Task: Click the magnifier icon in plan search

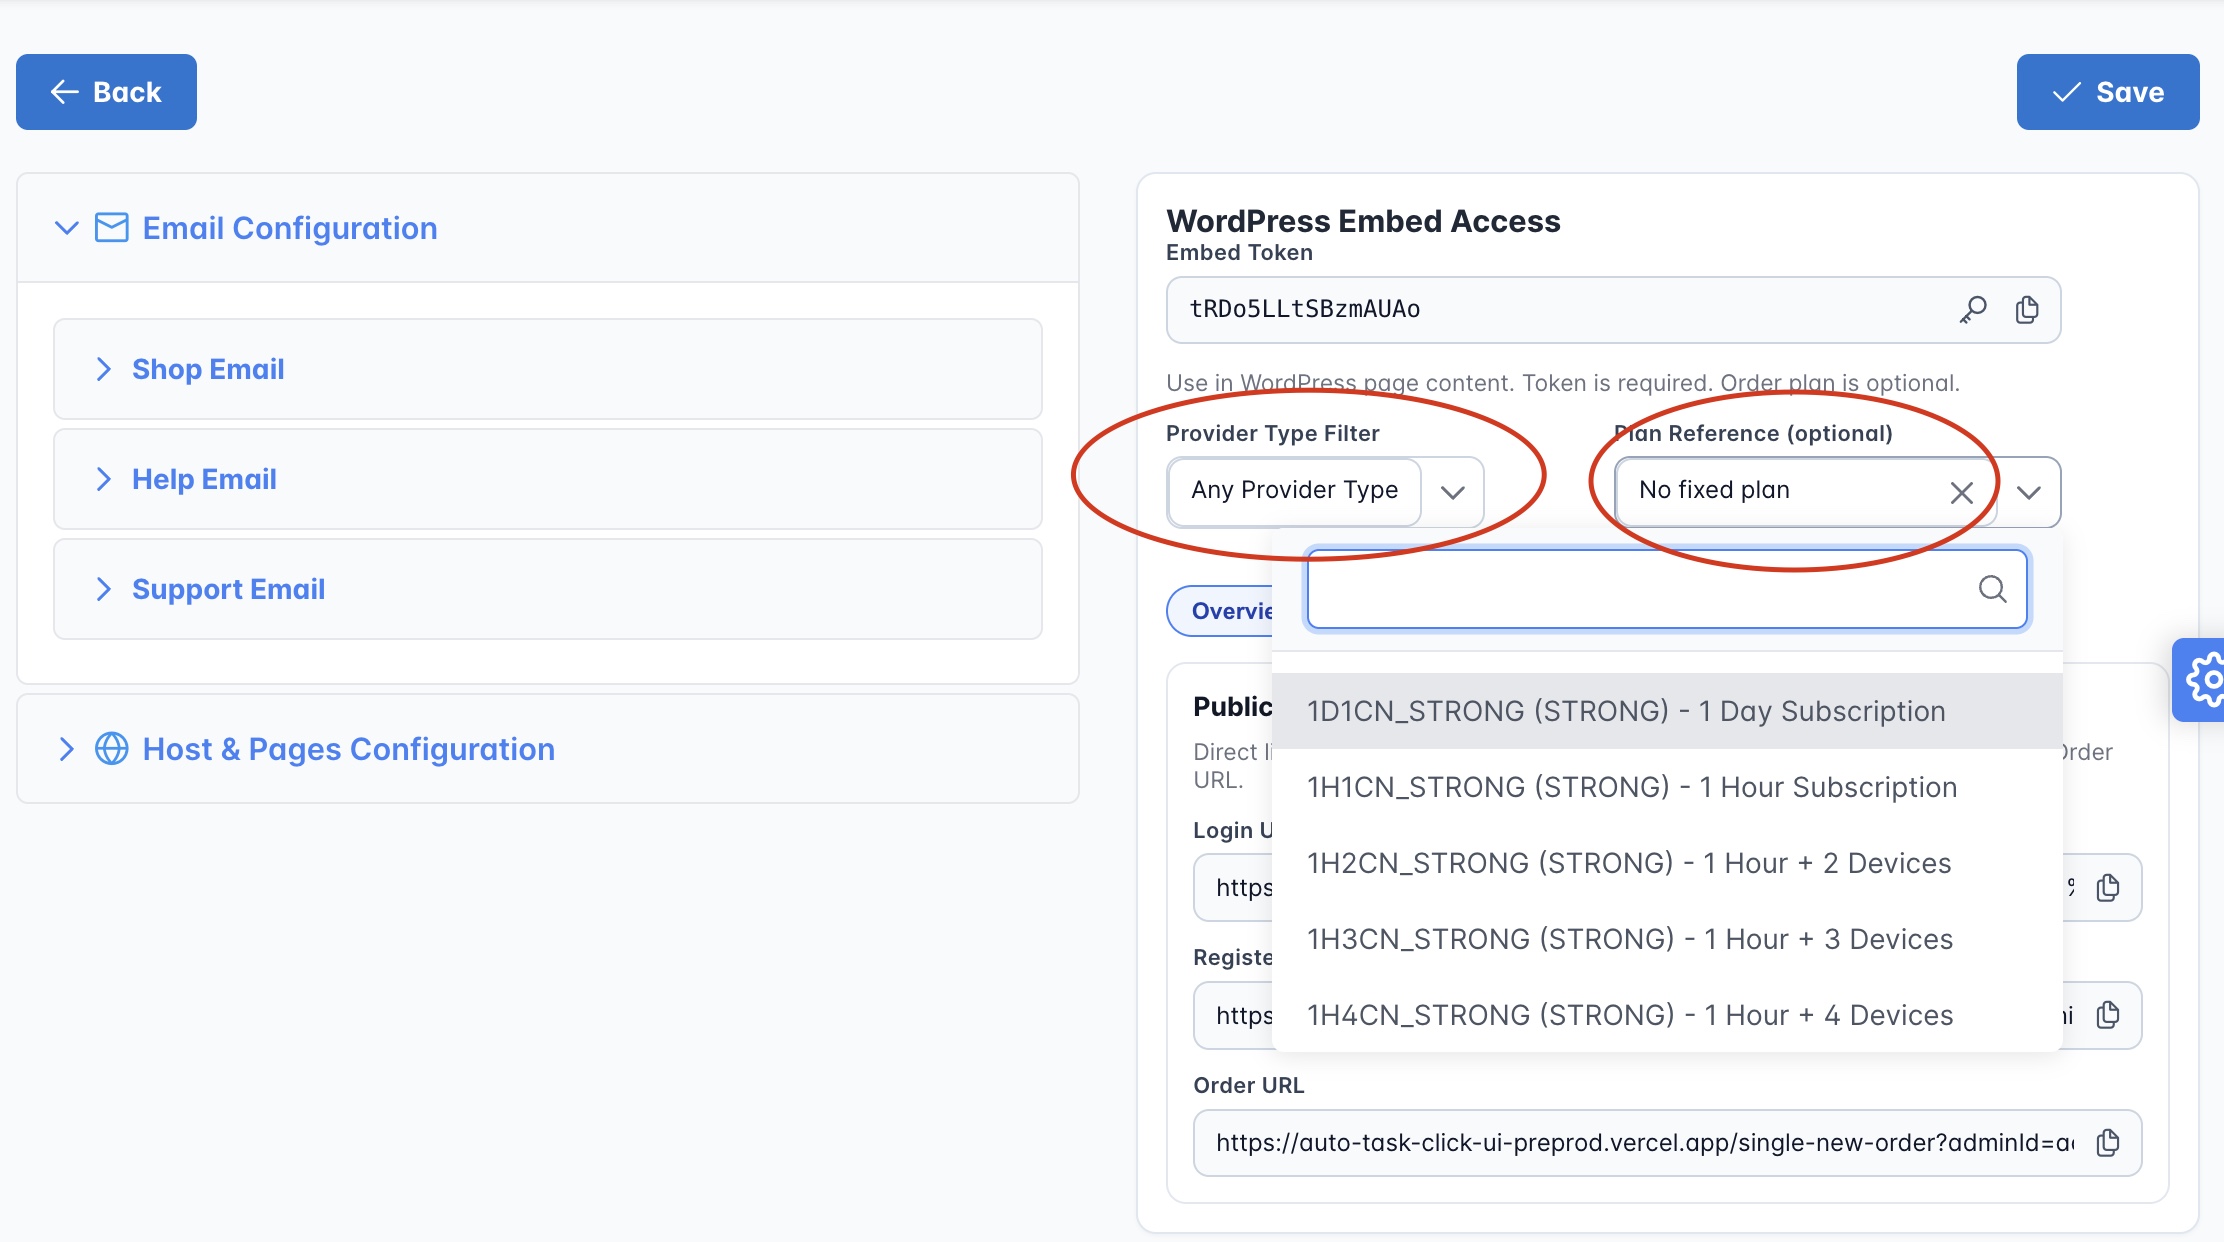Action: (x=1992, y=589)
